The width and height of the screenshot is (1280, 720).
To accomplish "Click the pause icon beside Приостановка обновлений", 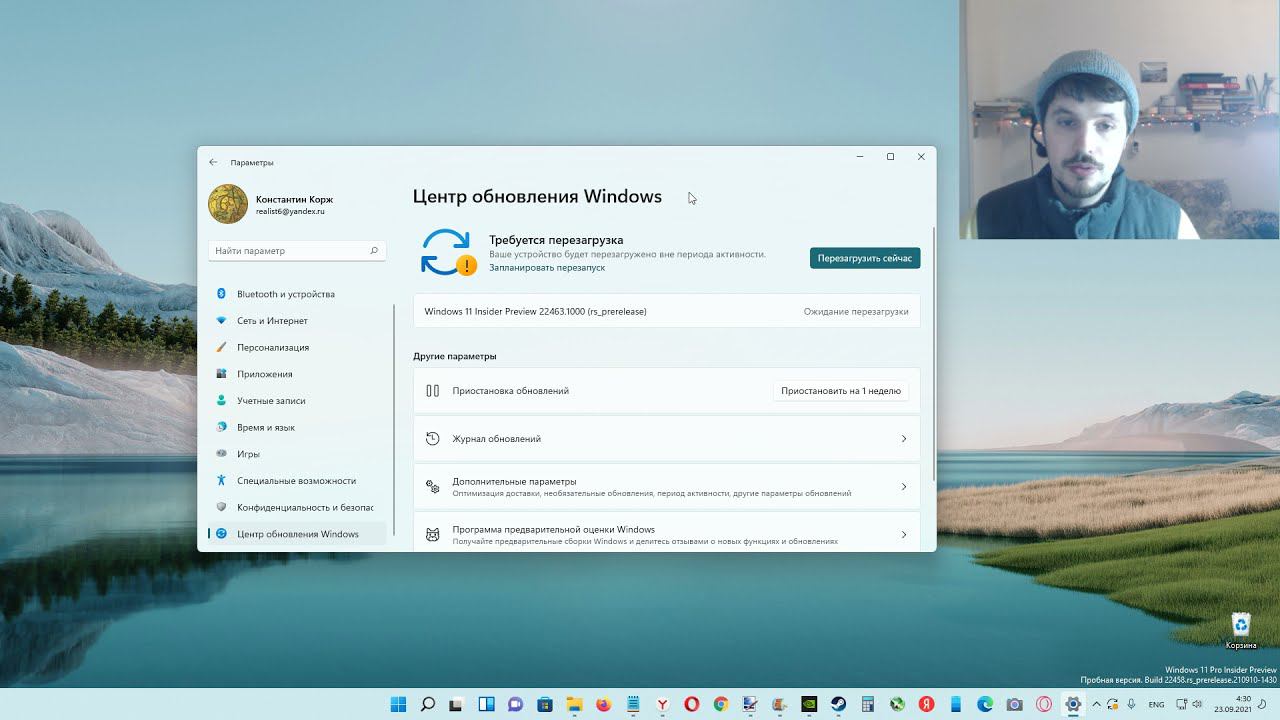I will click(x=433, y=391).
